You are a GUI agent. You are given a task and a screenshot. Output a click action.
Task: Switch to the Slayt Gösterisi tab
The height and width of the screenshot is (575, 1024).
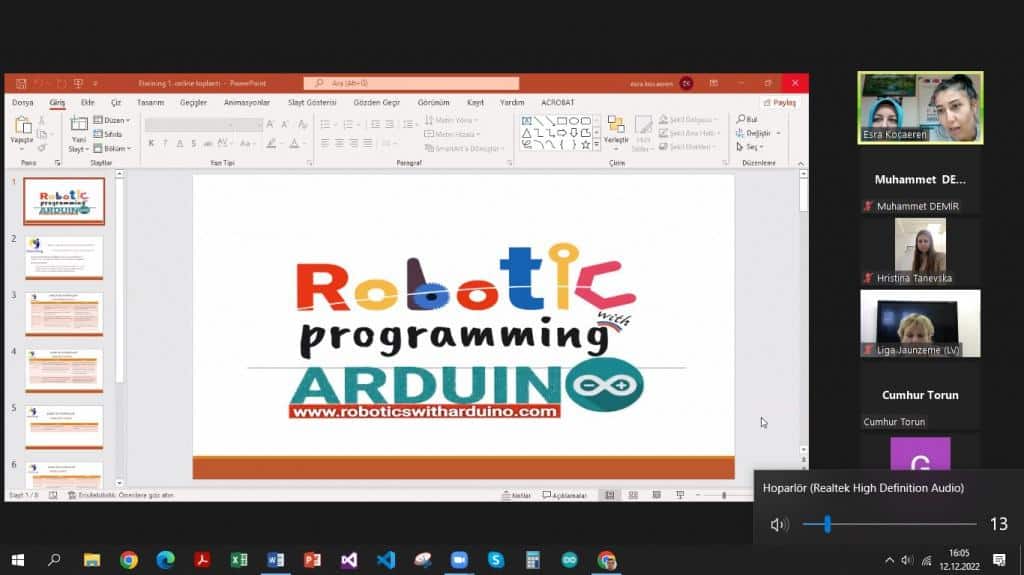pyautogui.click(x=311, y=102)
